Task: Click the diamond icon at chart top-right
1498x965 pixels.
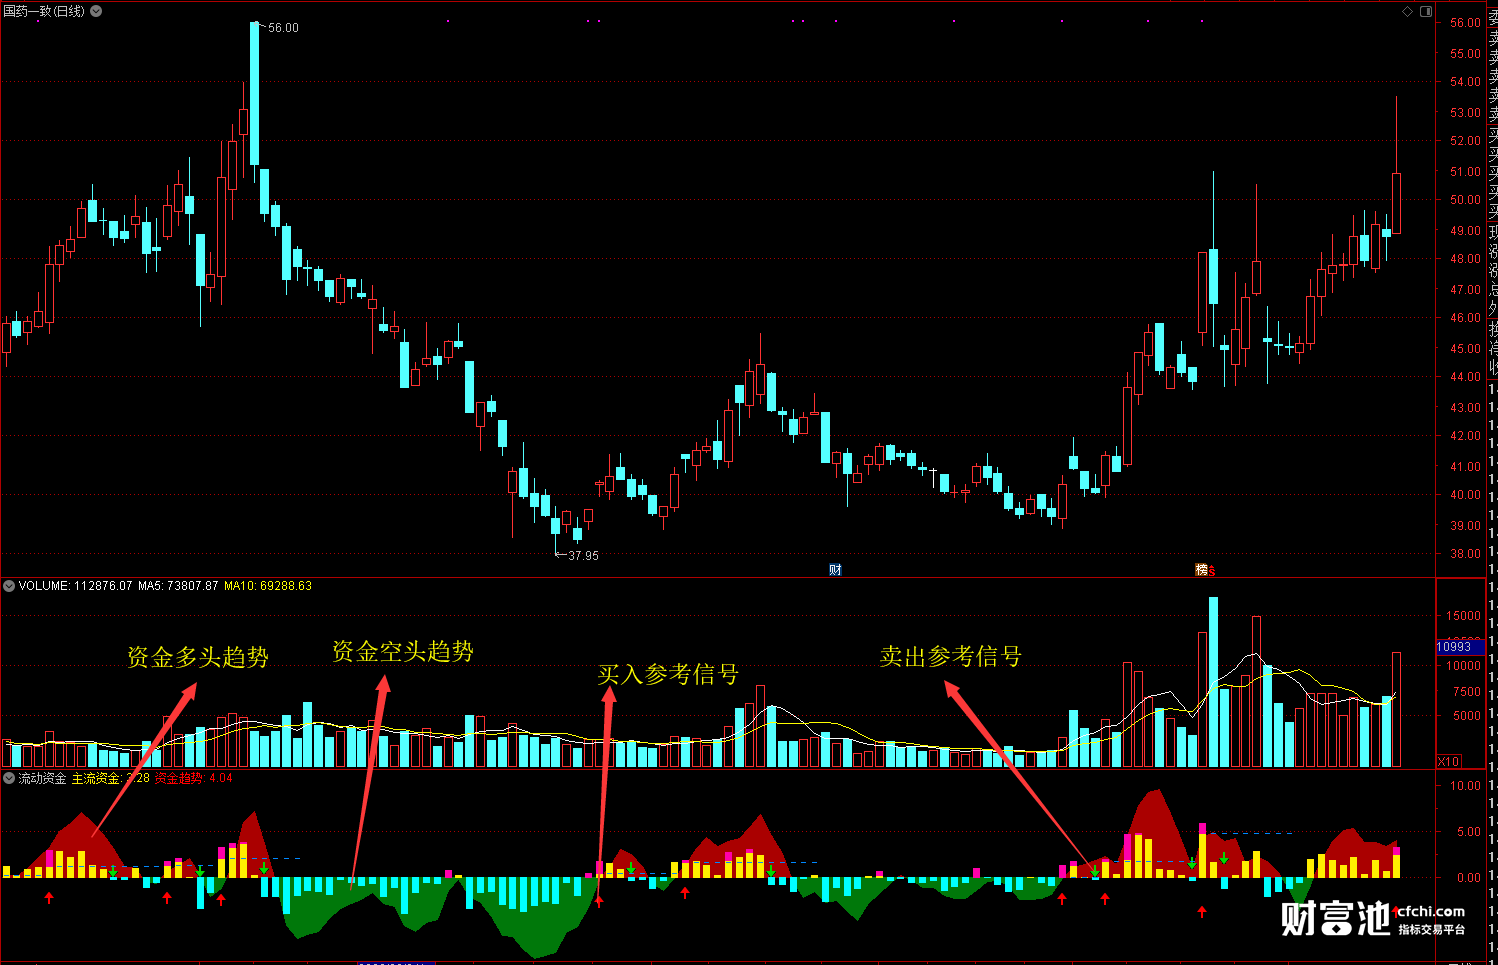Action: [1408, 11]
